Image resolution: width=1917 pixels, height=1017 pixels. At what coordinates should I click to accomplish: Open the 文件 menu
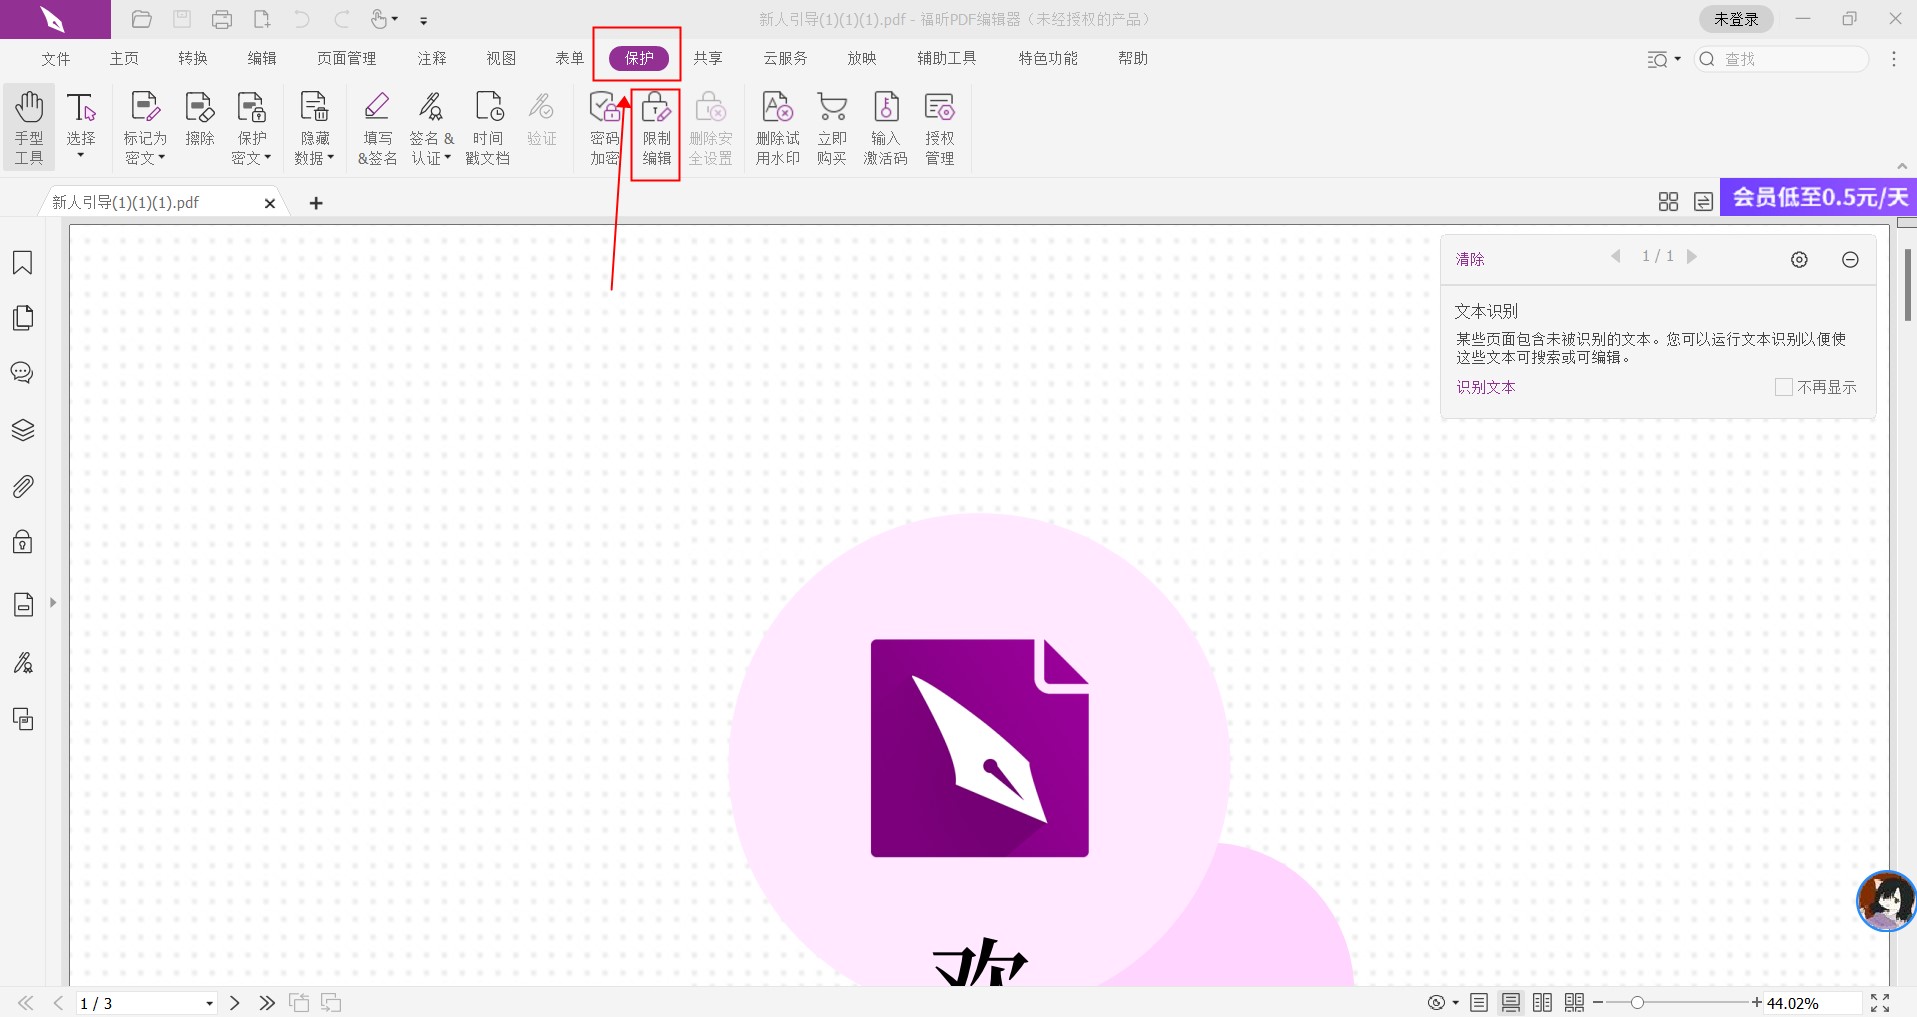click(x=56, y=59)
